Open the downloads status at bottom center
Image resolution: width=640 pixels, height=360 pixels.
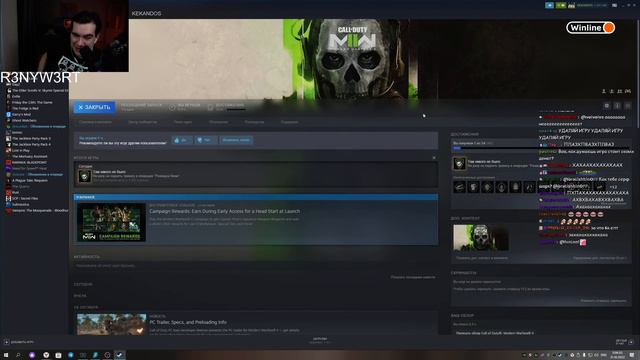coord(320,340)
